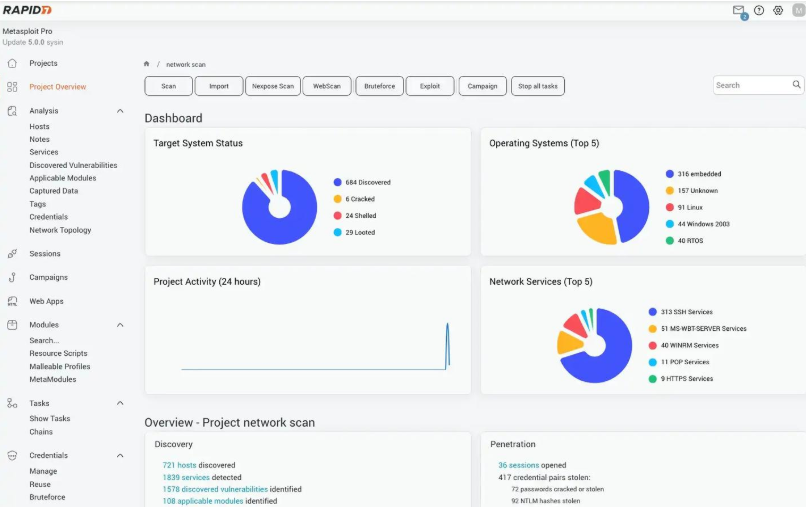Open the user avatar menu
Viewport: 806px width, 507px height.
[799, 10]
